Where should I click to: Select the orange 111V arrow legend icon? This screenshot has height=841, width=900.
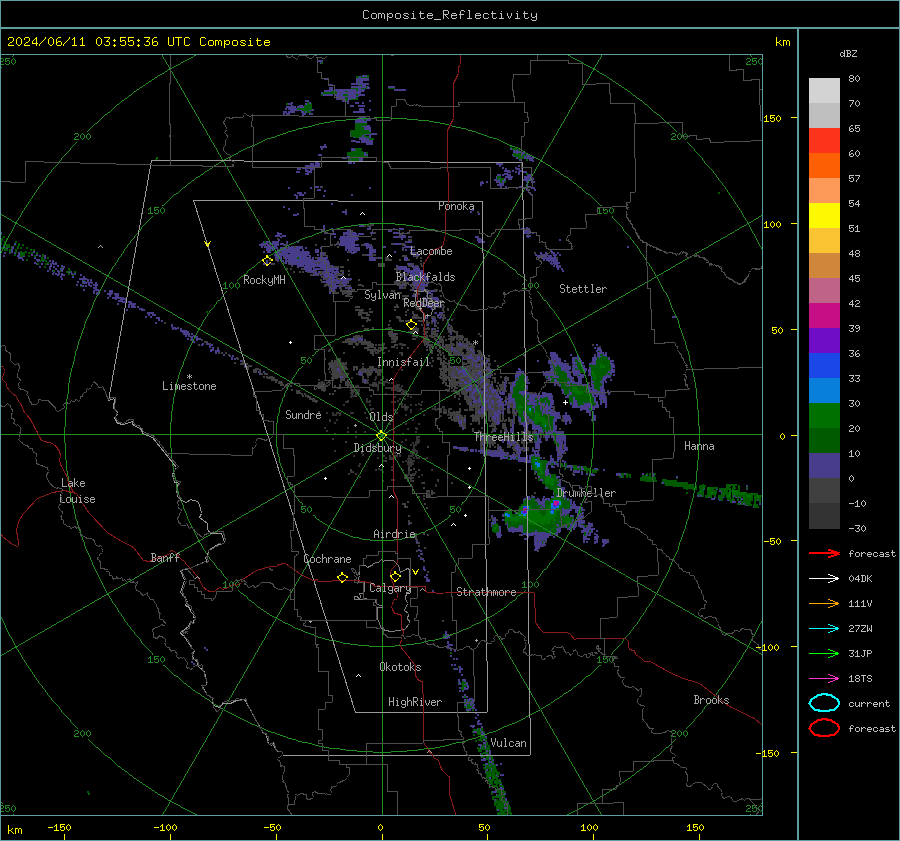[x=824, y=603]
